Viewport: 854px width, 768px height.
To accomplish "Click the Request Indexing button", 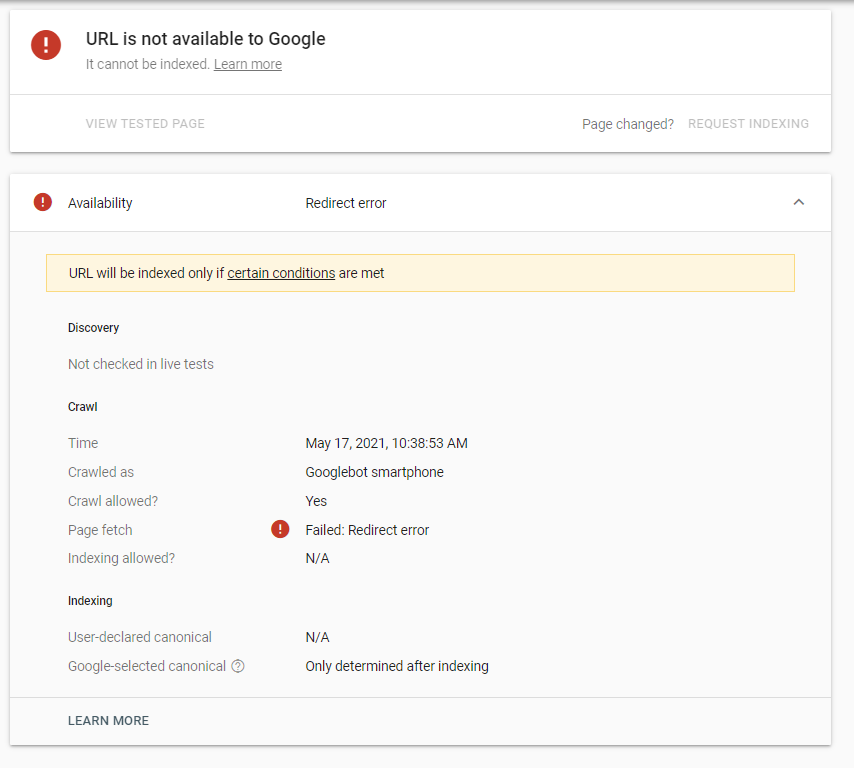I will point(748,124).
